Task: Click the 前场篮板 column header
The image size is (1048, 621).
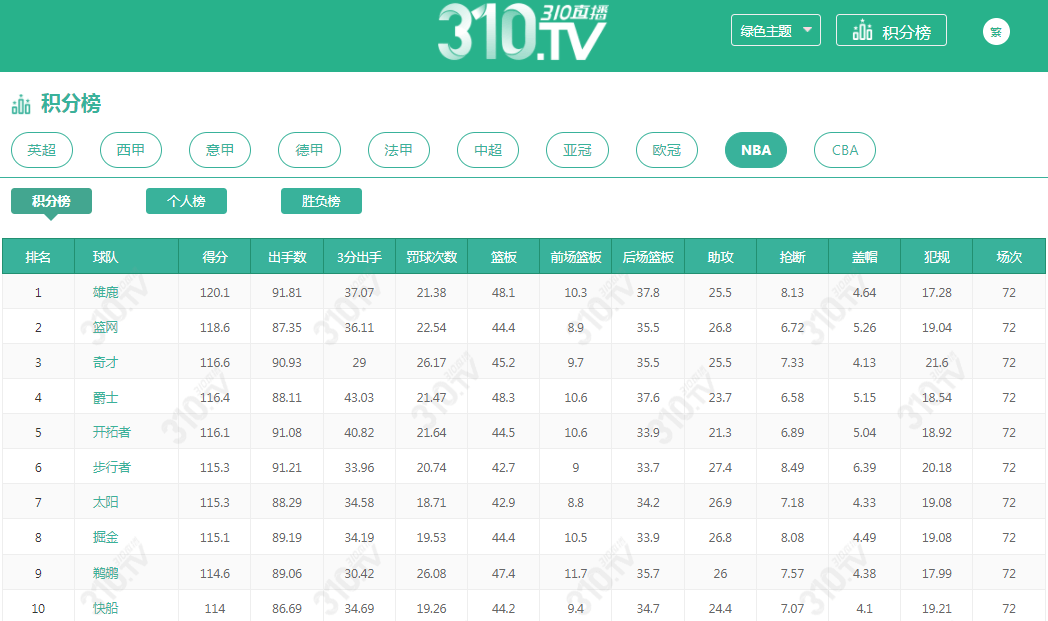Action: pos(575,257)
